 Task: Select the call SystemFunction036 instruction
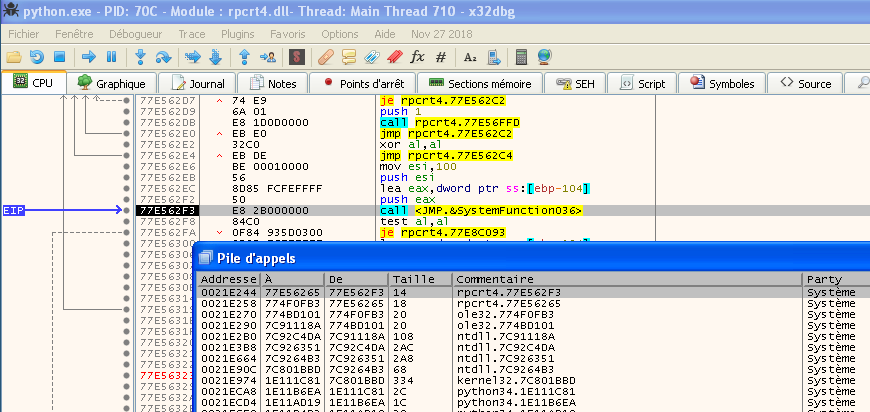(481, 210)
